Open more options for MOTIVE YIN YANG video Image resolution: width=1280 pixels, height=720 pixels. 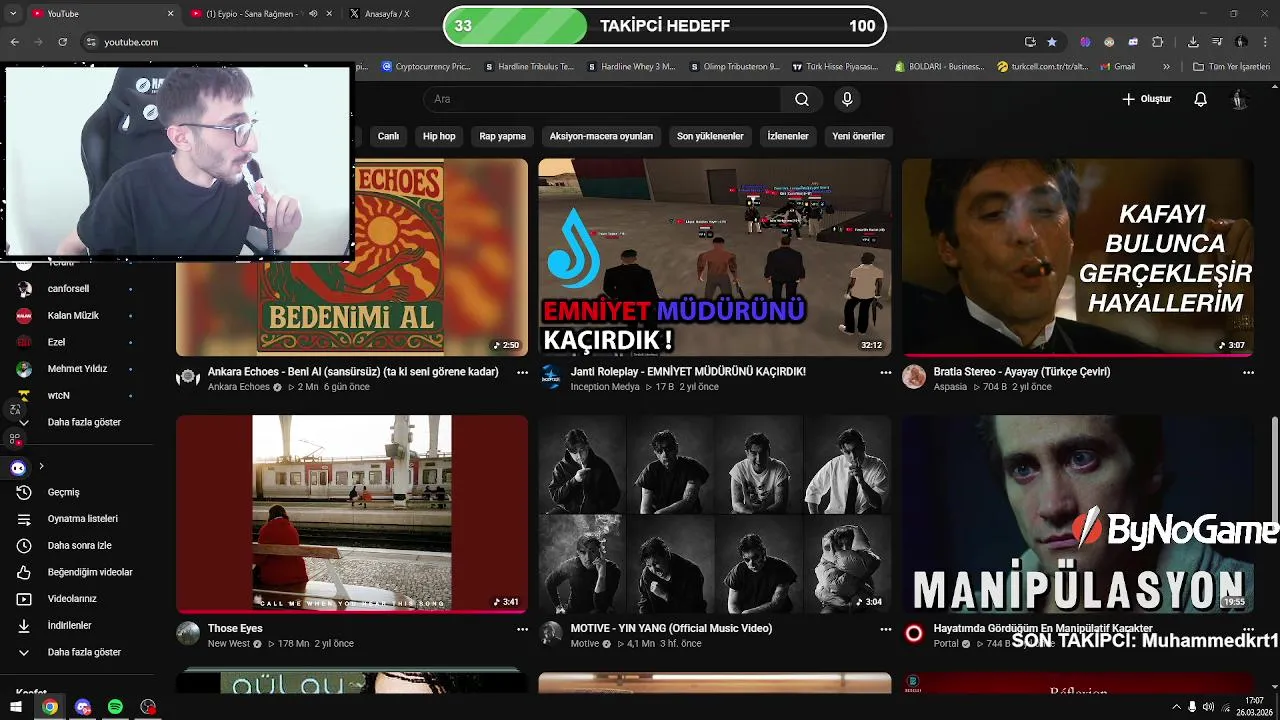[x=885, y=629]
